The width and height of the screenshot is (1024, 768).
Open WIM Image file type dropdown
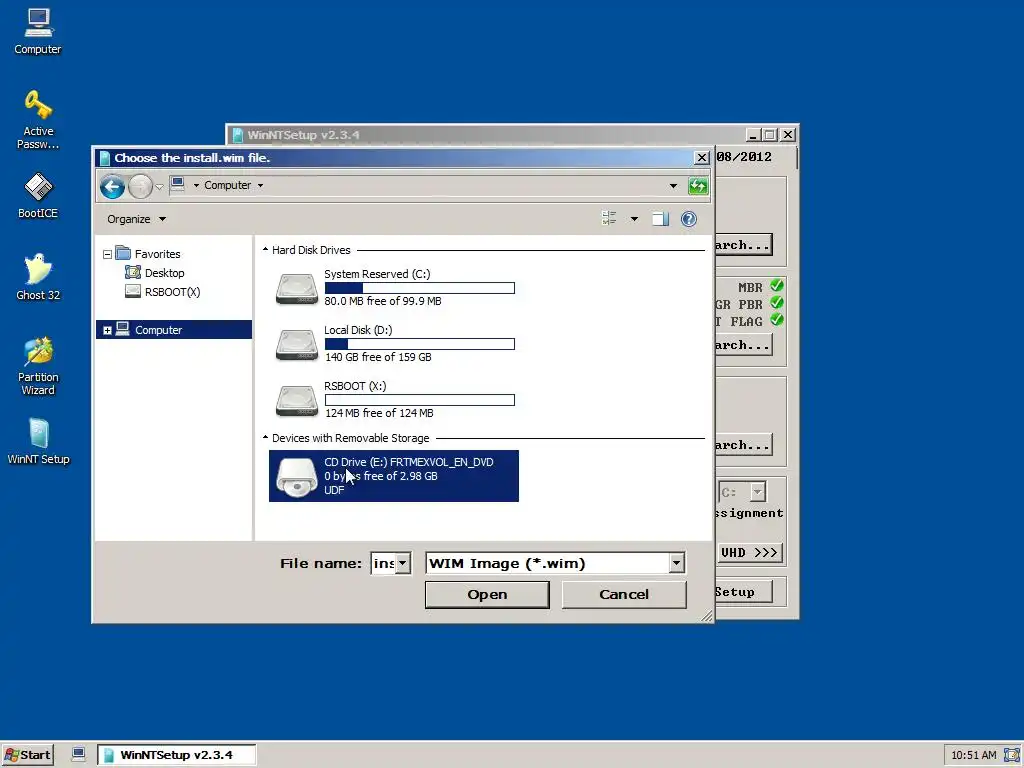(x=677, y=563)
